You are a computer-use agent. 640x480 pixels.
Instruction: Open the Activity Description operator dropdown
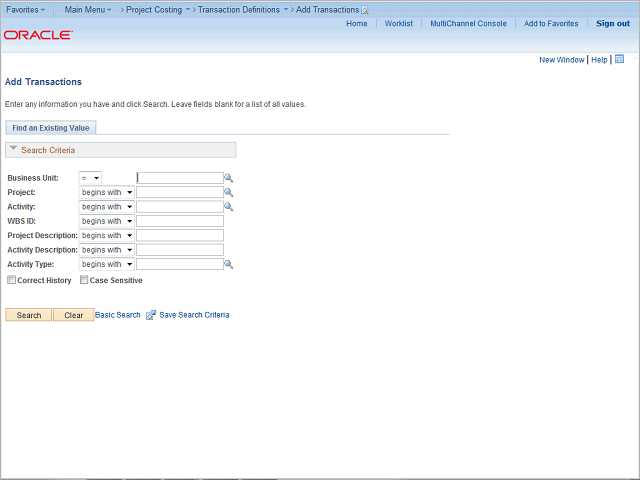point(107,250)
